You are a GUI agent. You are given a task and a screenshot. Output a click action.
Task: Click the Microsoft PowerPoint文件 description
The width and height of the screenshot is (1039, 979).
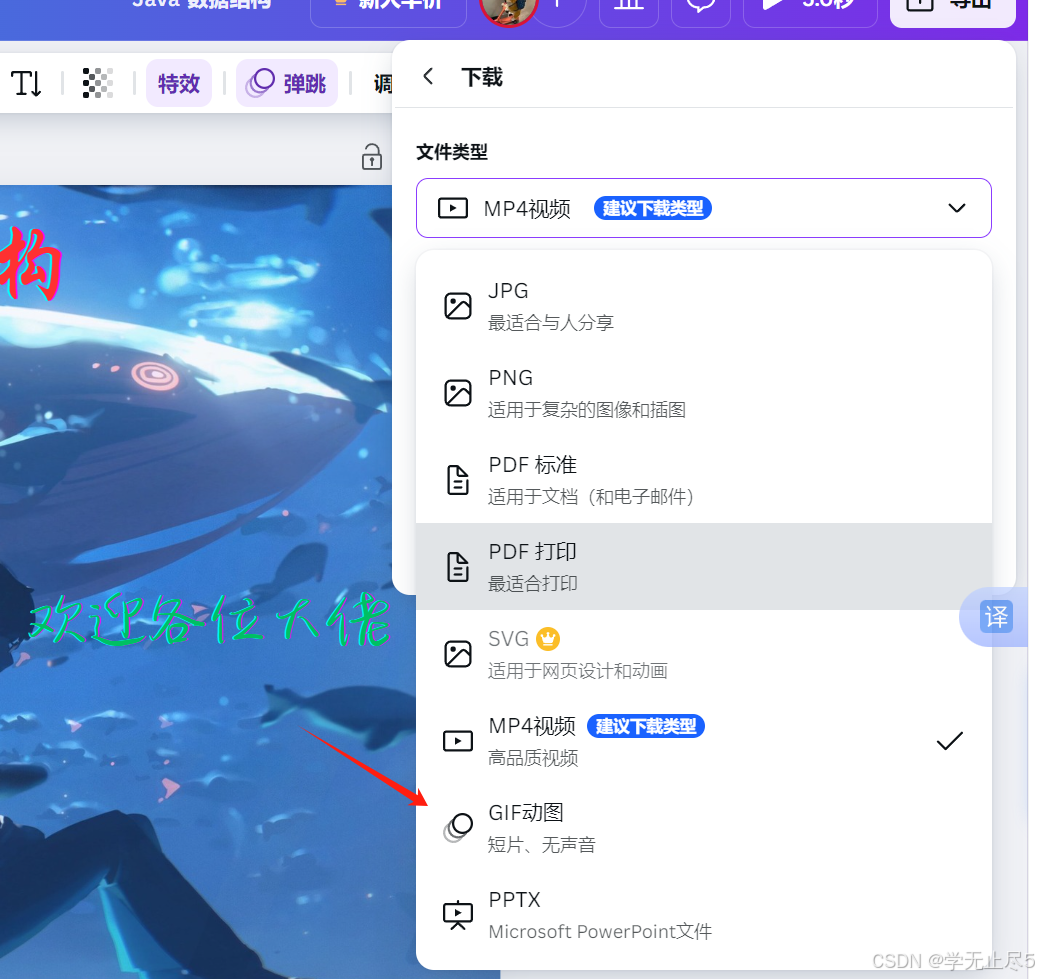[600, 931]
